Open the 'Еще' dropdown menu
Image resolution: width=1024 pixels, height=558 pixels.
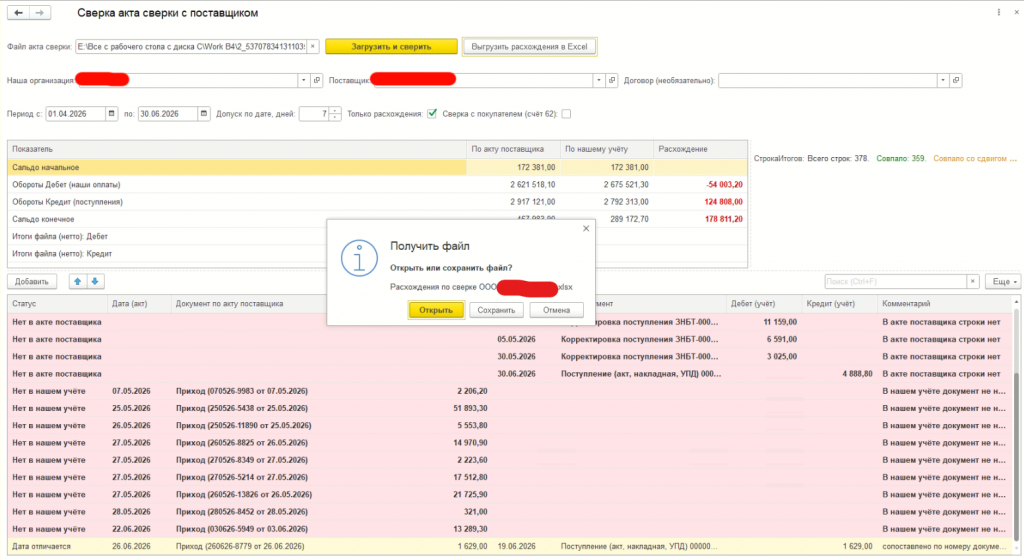[1002, 282]
